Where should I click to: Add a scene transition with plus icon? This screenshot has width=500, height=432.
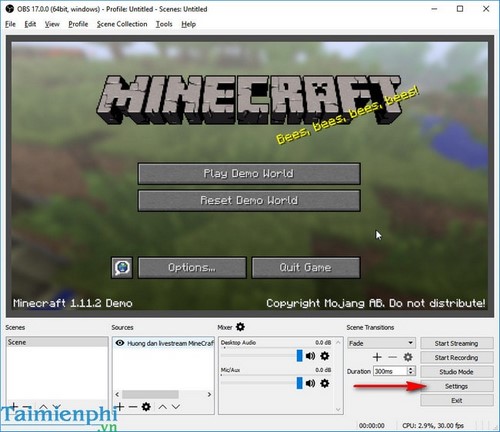click(377, 357)
